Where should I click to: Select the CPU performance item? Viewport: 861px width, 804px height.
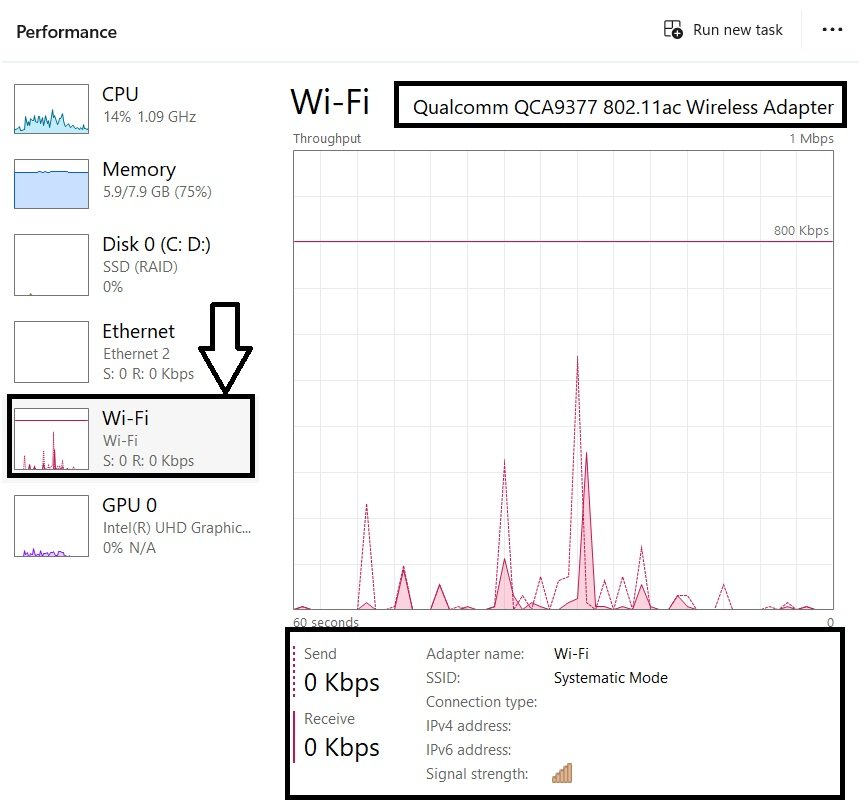(x=131, y=108)
